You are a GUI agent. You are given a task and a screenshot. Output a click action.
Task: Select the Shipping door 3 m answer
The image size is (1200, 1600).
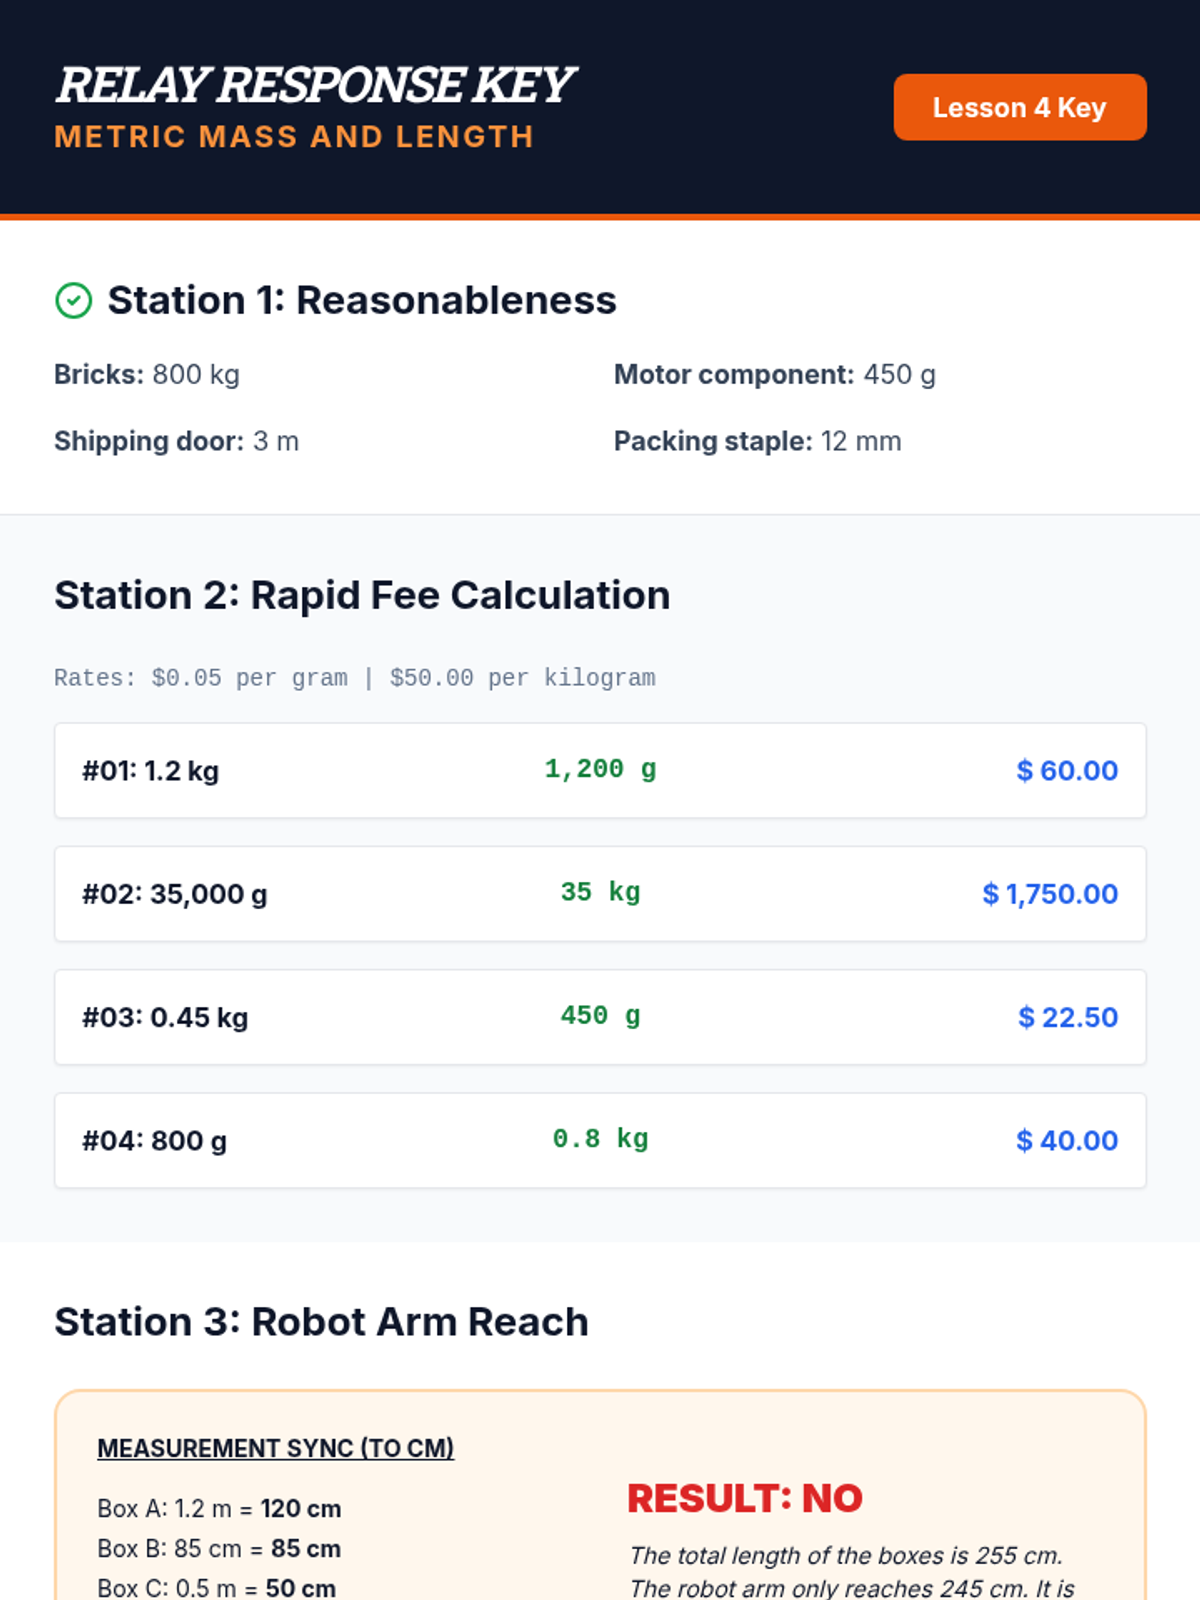point(176,441)
